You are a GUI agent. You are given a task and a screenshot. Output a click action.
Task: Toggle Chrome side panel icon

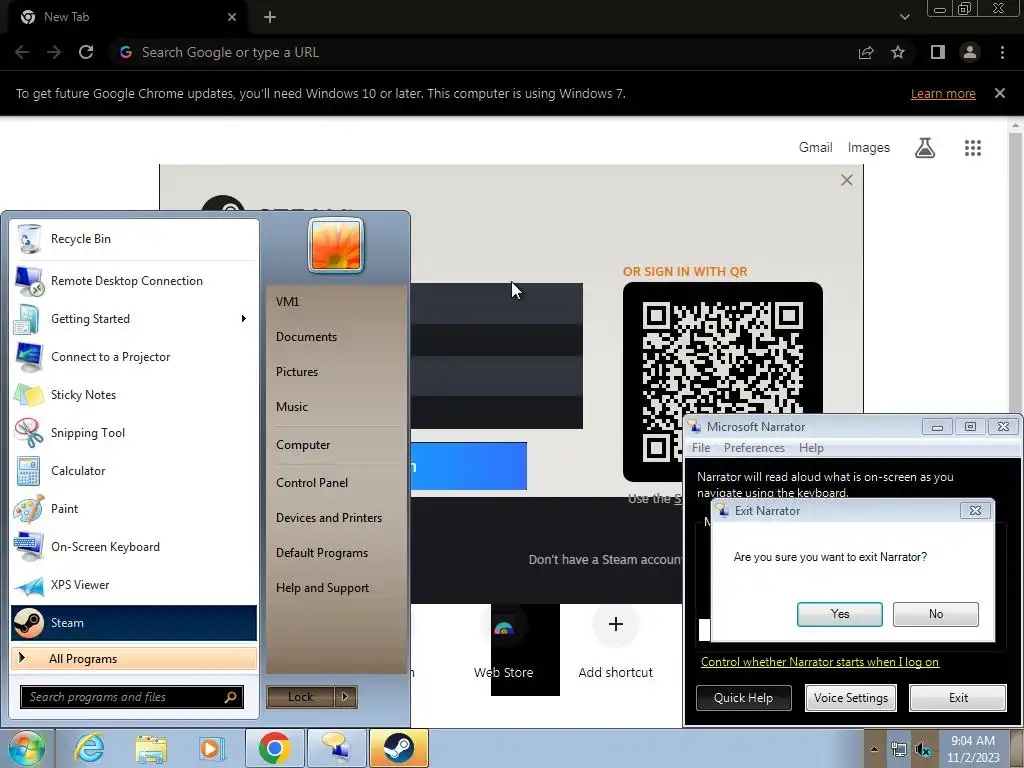tap(938, 52)
